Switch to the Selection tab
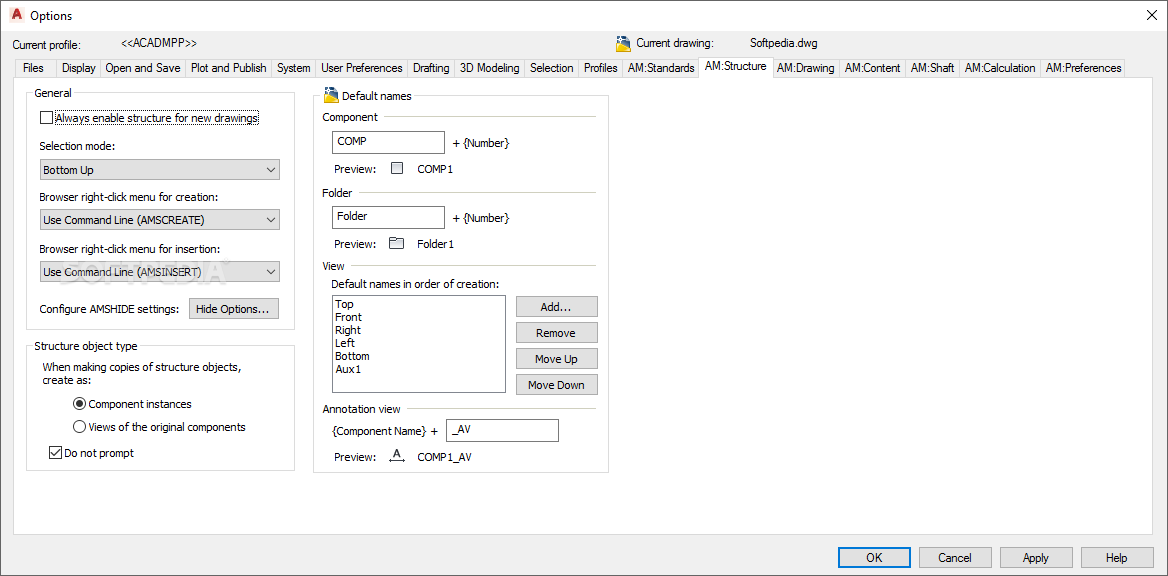1168x576 pixels. coord(552,68)
